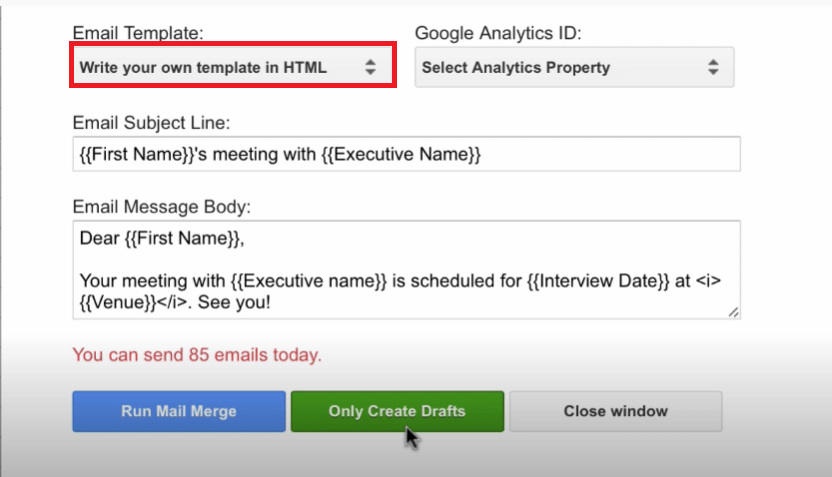Choose Only Create Drafts
Image resolution: width=832 pixels, height=477 pixels.
click(x=397, y=411)
